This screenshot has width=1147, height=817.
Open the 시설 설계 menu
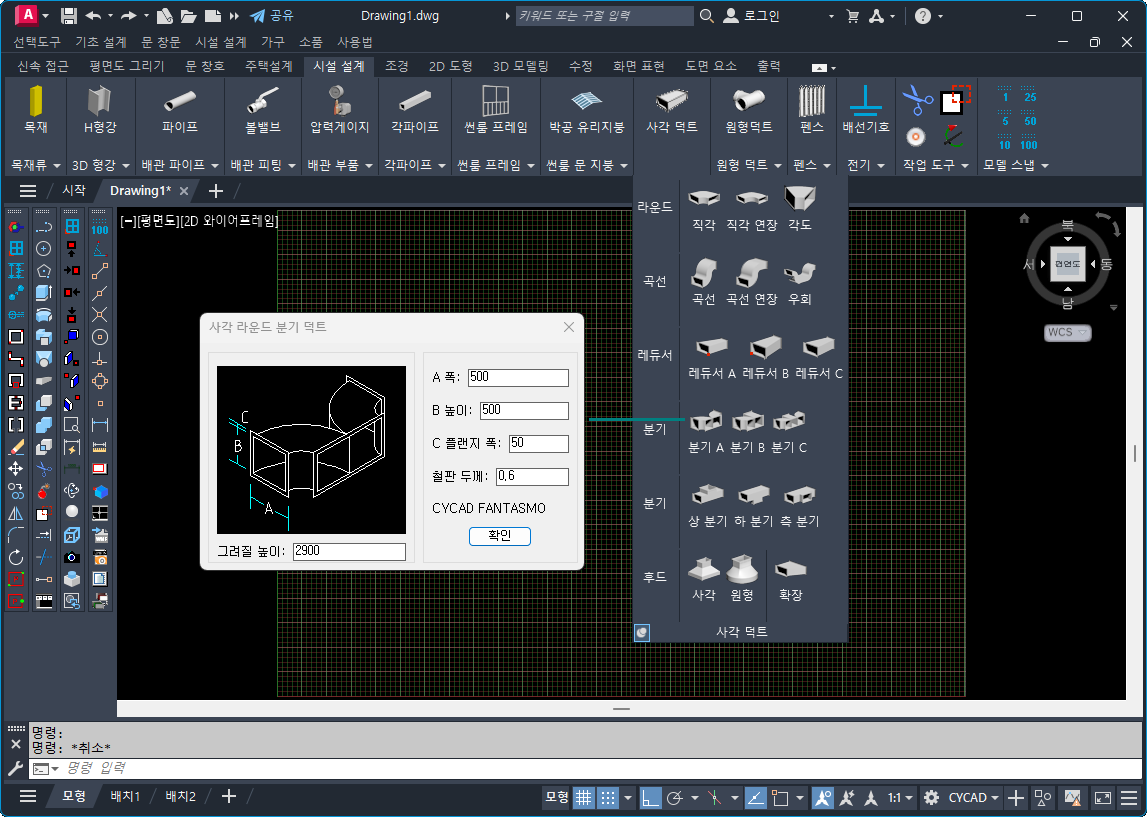[221, 42]
